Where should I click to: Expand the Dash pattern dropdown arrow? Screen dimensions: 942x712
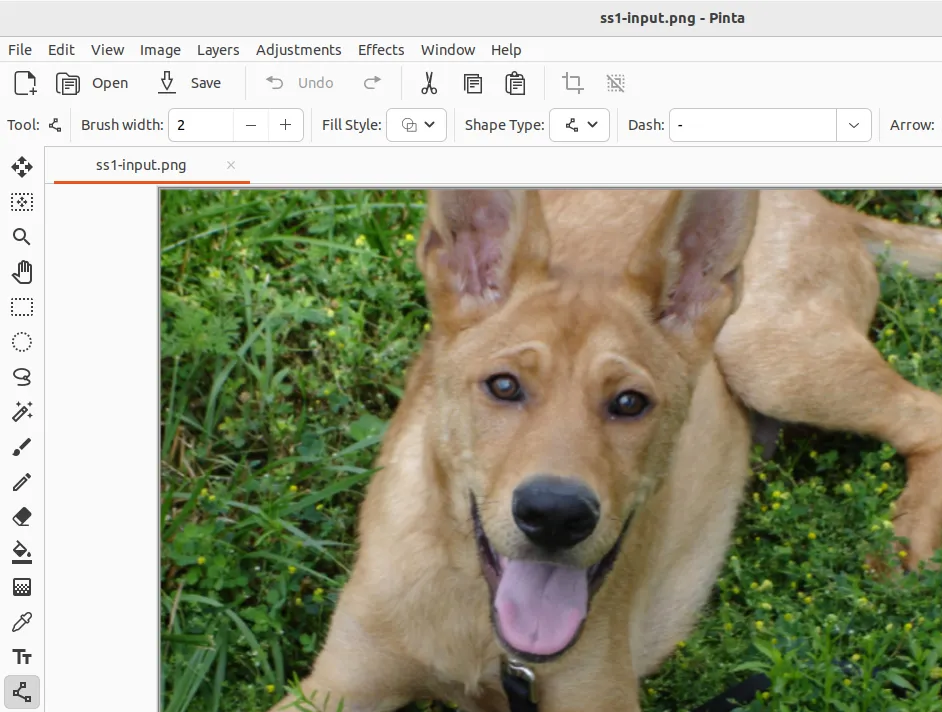point(854,125)
